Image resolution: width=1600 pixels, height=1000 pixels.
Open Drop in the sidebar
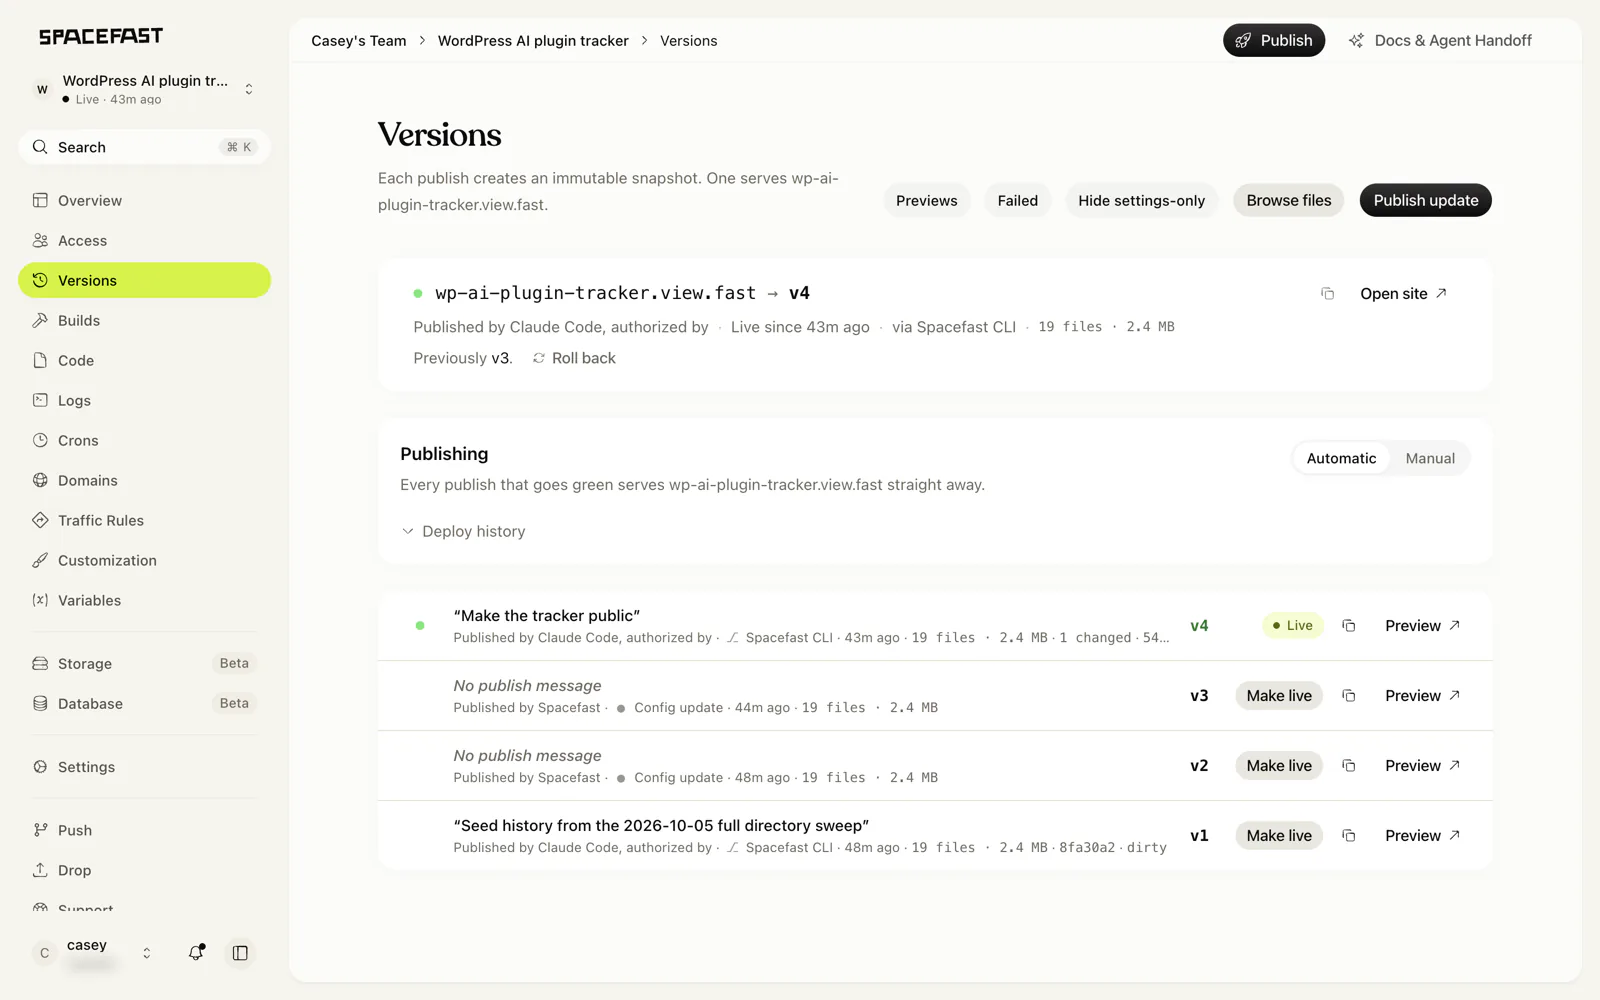[x=144, y=870]
